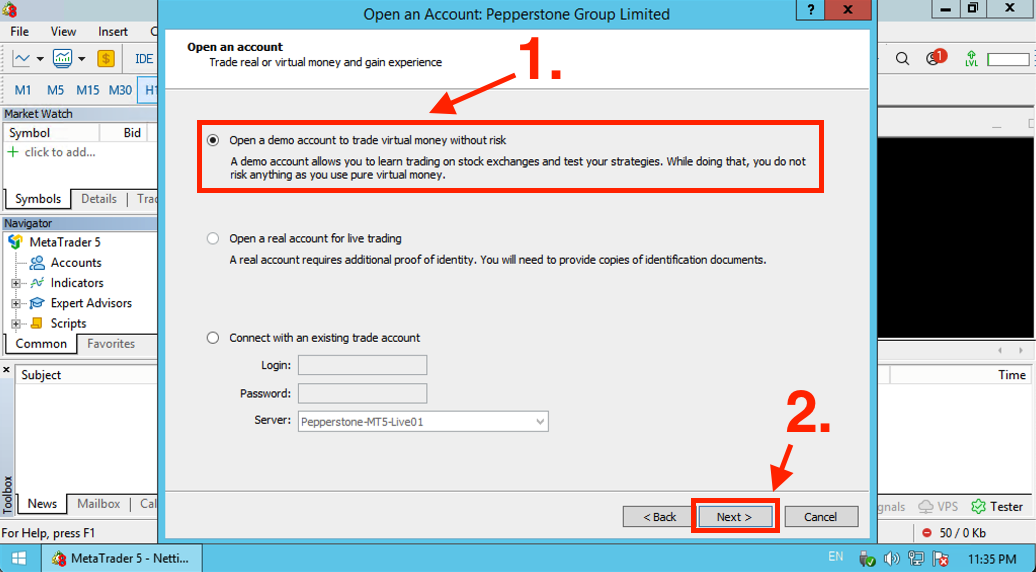
Task: Expand the Scripts tree node
Action: [16, 324]
